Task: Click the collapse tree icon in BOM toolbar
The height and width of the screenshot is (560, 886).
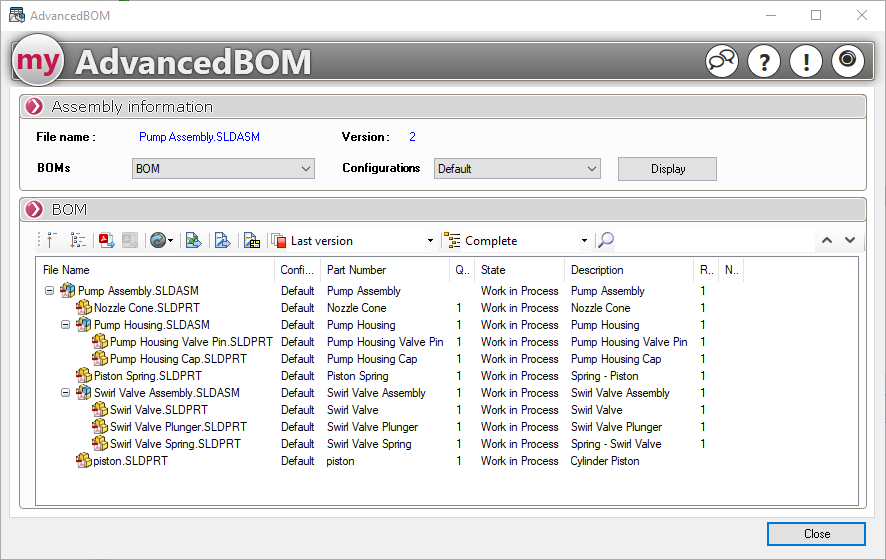Action: tap(52, 240)
